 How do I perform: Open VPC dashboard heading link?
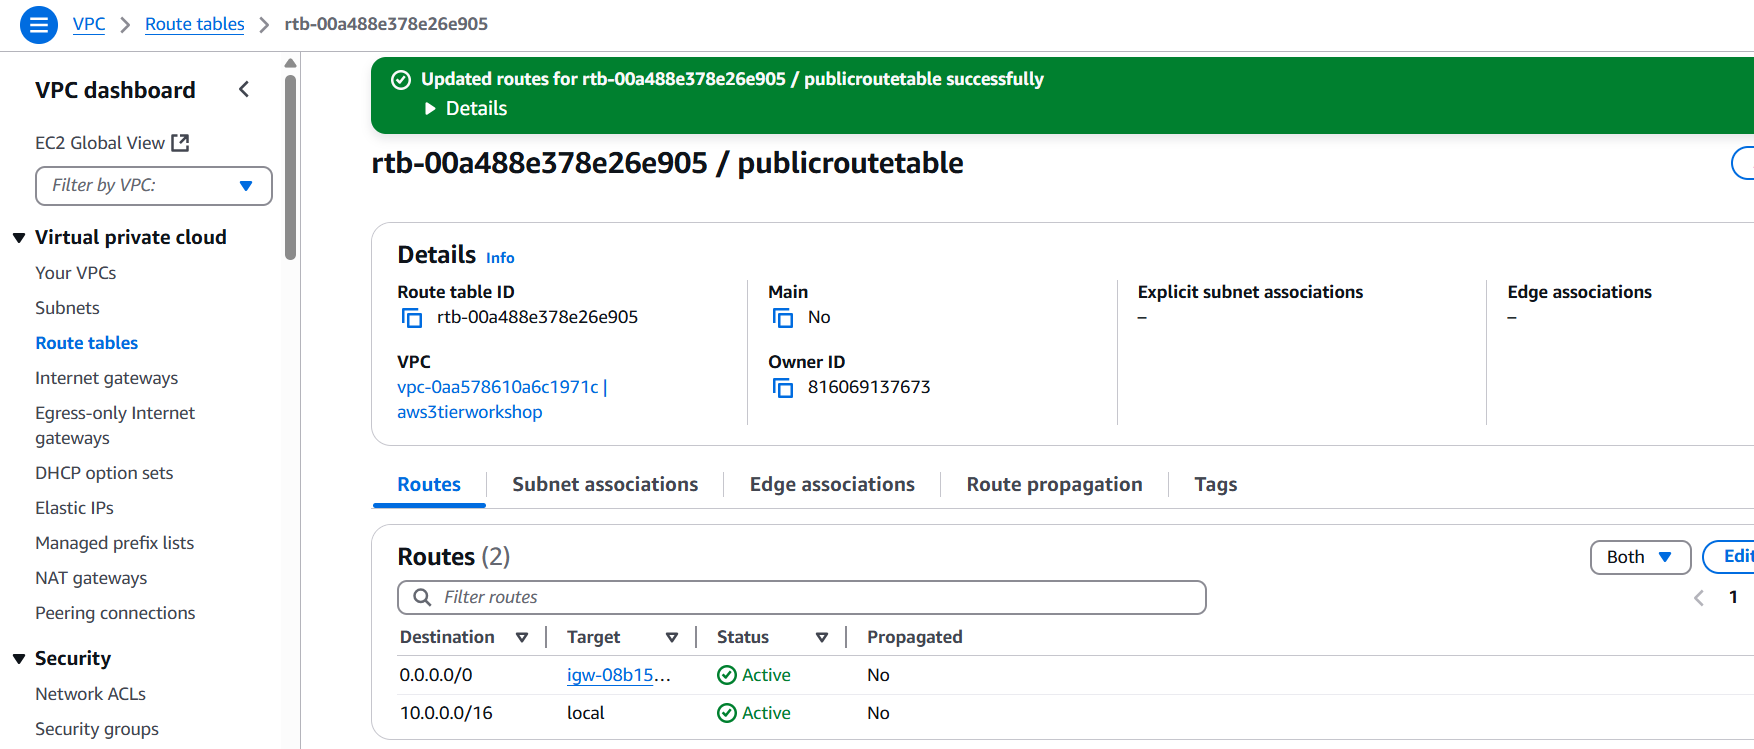coord(115,90)
